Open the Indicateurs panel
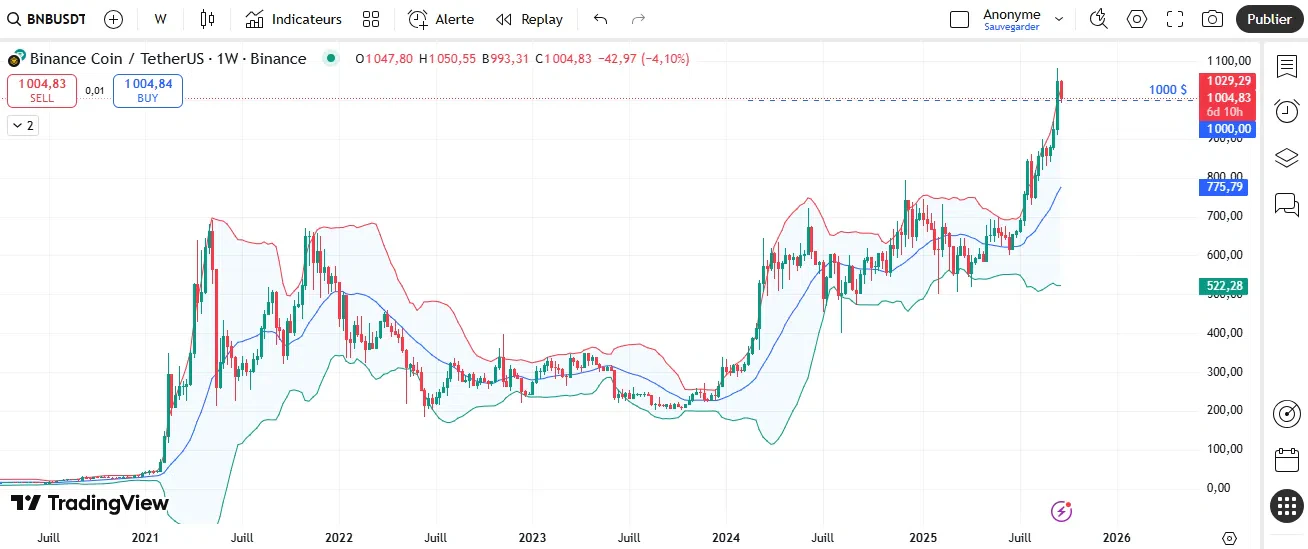 click(293, 19)
